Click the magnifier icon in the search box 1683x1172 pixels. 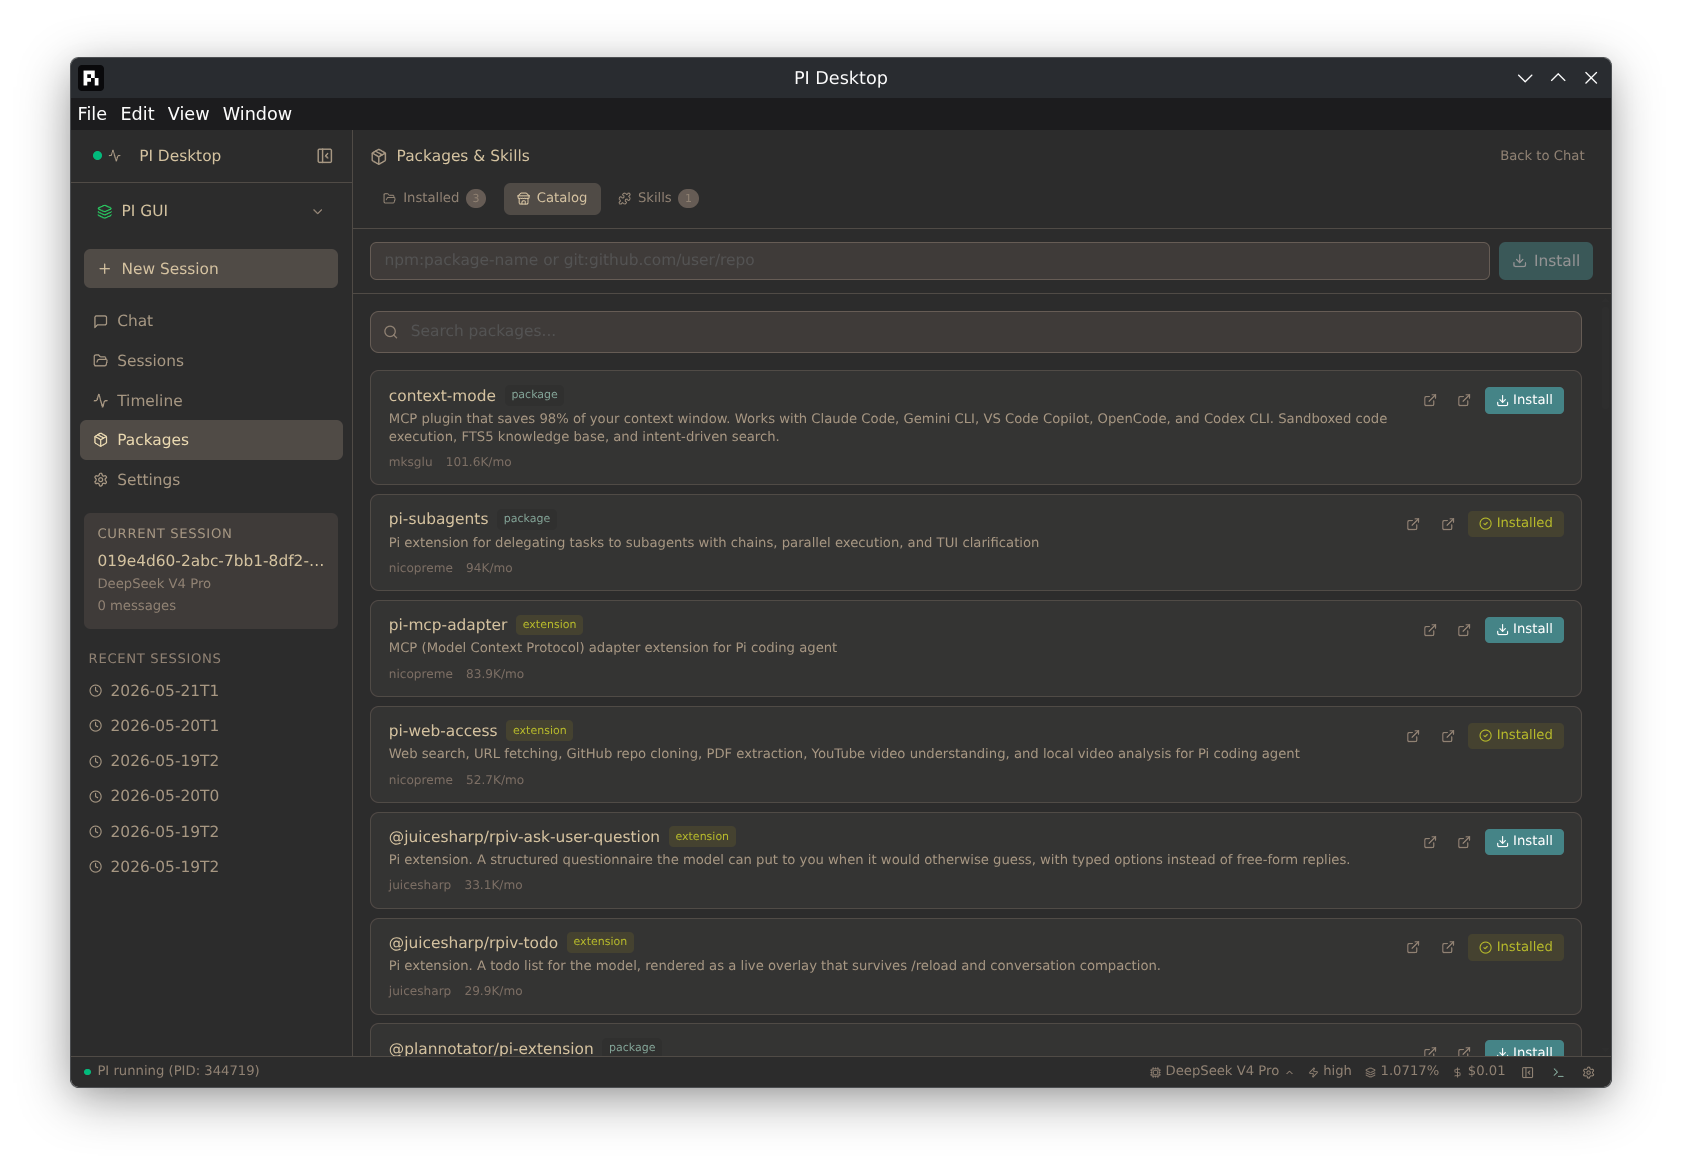pyautogui.click(x=391, y=332)
